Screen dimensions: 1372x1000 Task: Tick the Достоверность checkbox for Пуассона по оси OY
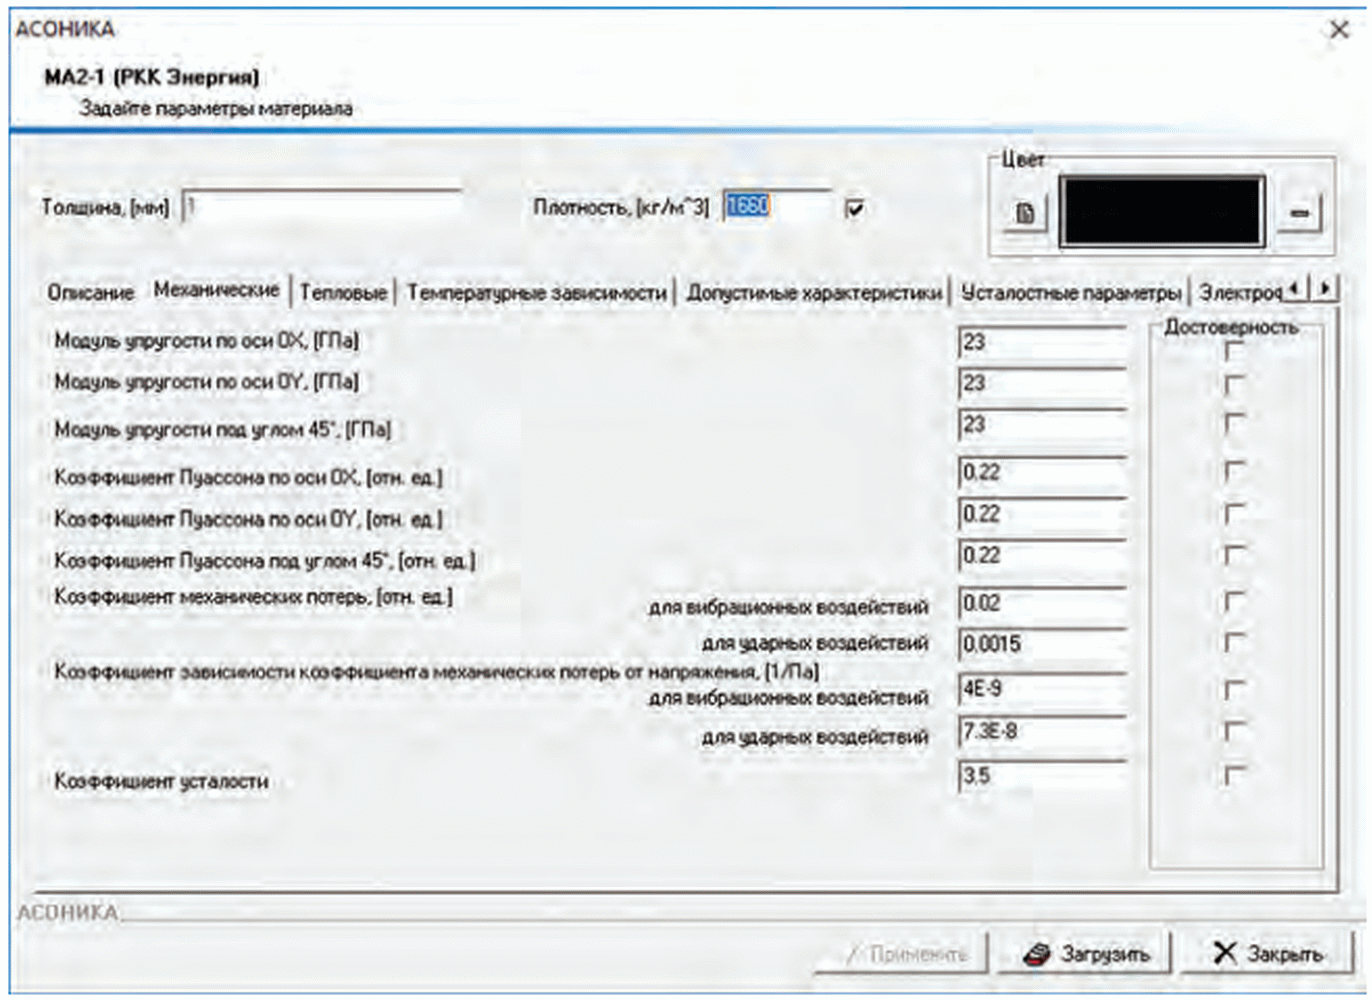tap(1234, 513)
